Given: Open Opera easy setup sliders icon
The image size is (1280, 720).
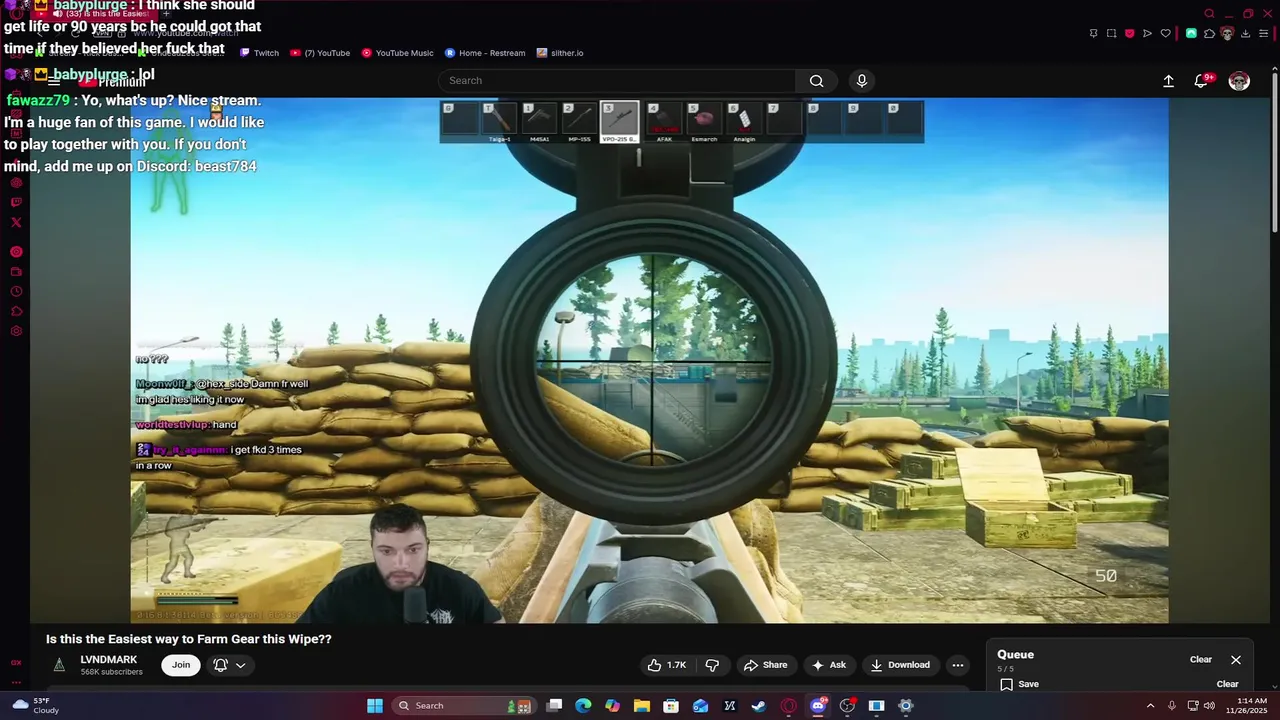Looking at the screenshot, I should pyautogui.click(x=1264, y=33).
